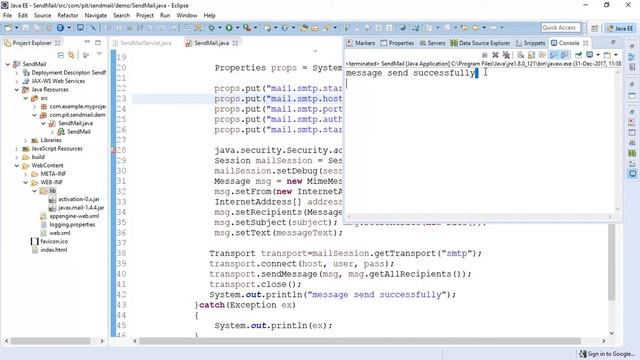Screen dimensions: 640x360
Task: Collapse the WEB-INF folder
Action: [x=26, y=182]
